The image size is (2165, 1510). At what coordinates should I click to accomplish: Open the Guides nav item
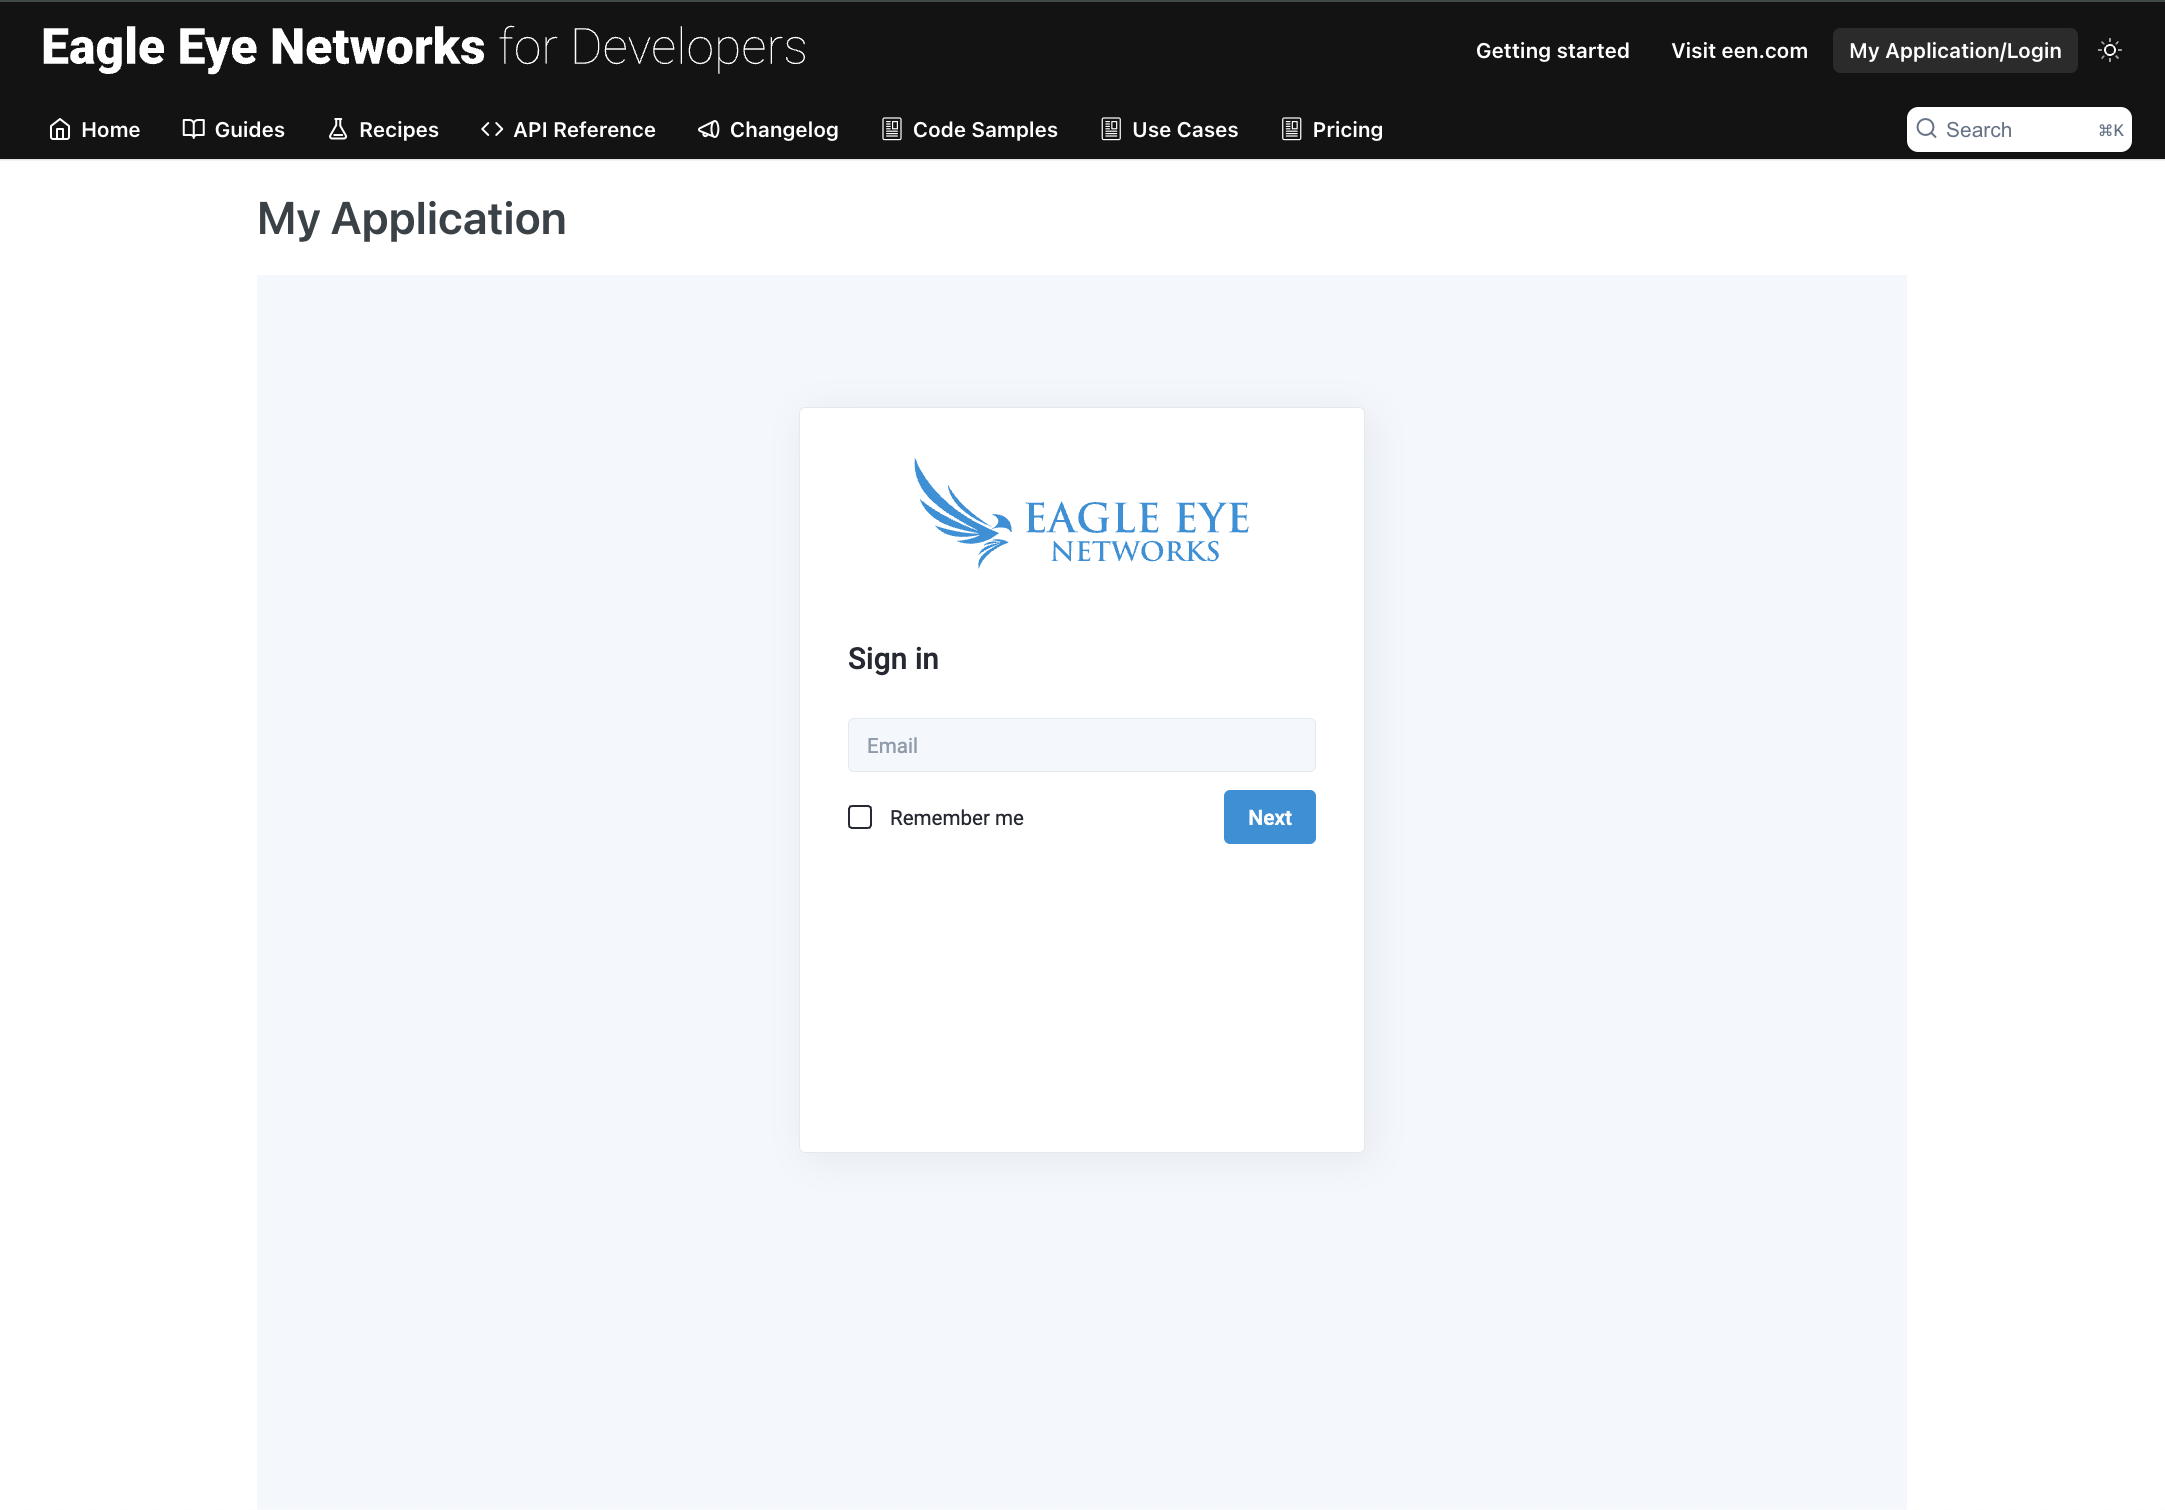pos(234,129)
